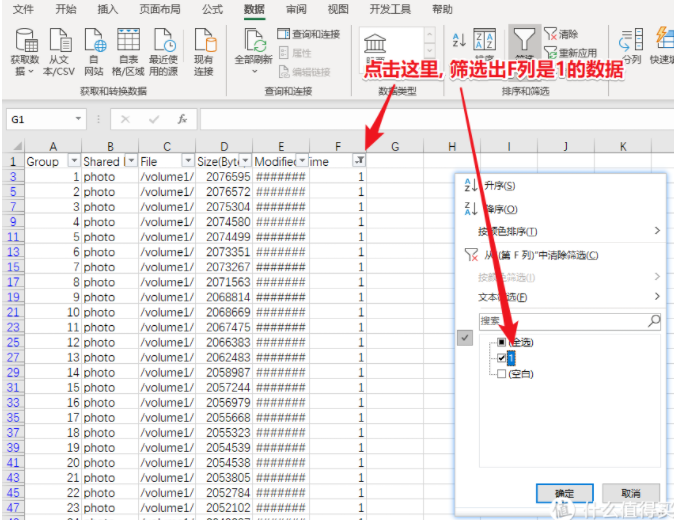Click the 分列 (Text to Columns) icon

(631, 41)
